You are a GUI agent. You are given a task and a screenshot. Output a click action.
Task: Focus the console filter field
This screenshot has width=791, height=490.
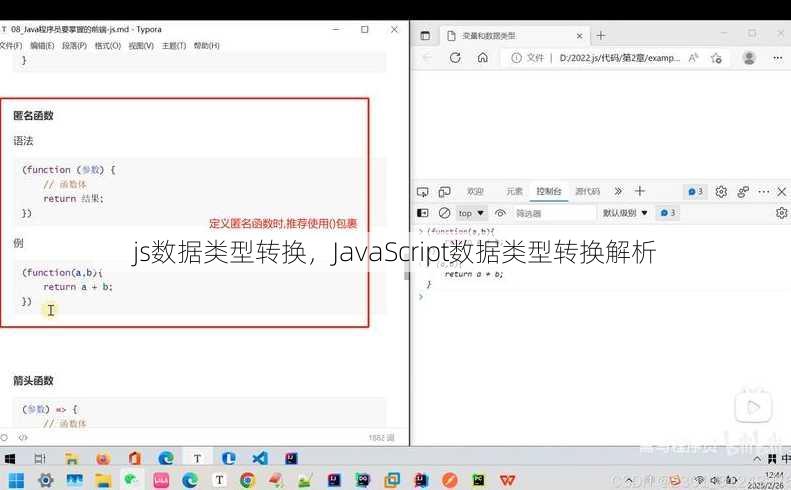click(553, 213)
